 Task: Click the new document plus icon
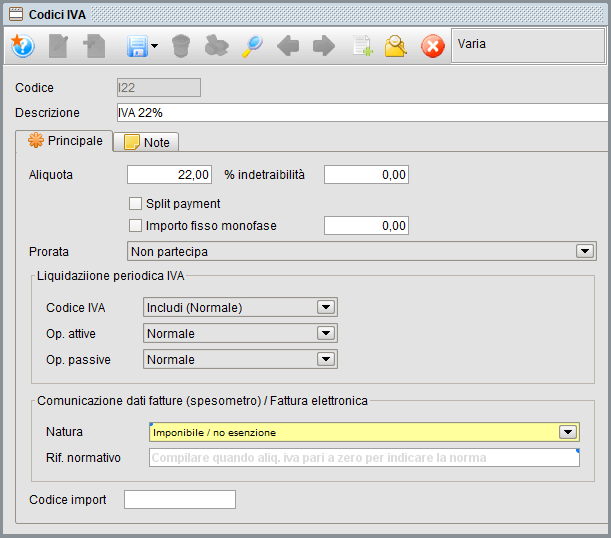pyautogui.click(x=361, y=46)
